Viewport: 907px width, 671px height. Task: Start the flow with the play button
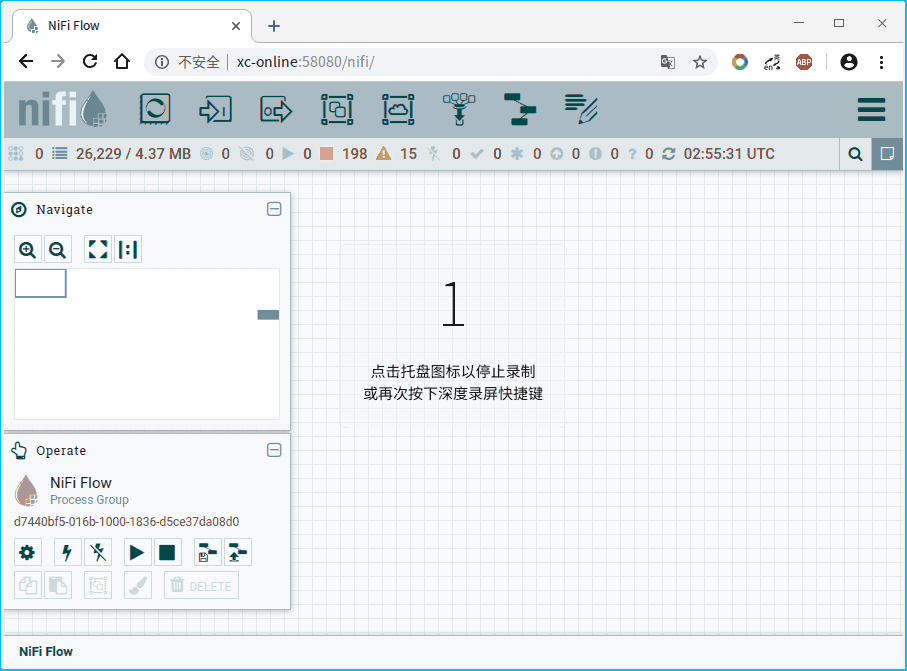[137, 552]
